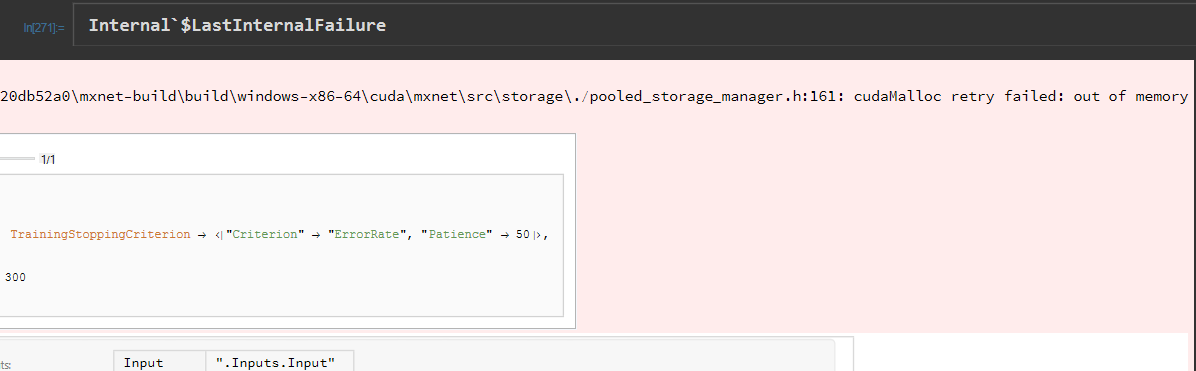Click the value 50 after Patience

pyautogui.click(x=522, y=235)
